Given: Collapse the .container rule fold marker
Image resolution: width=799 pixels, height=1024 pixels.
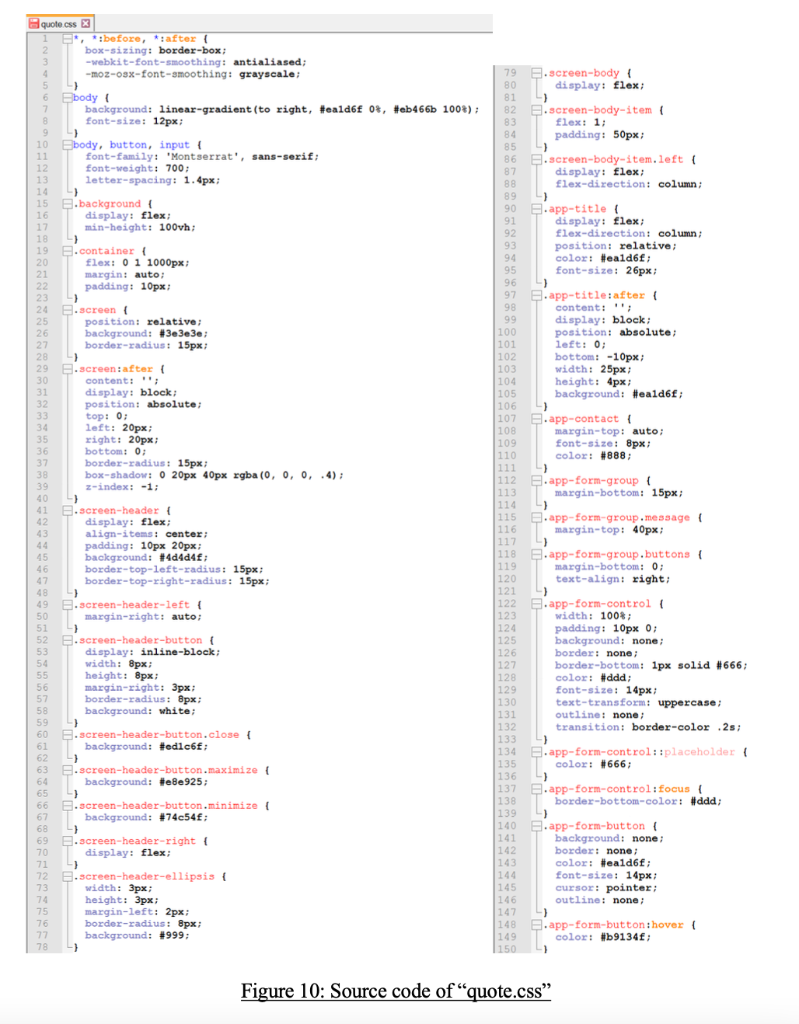Looking at the screenshot, I should click(67, 251).
